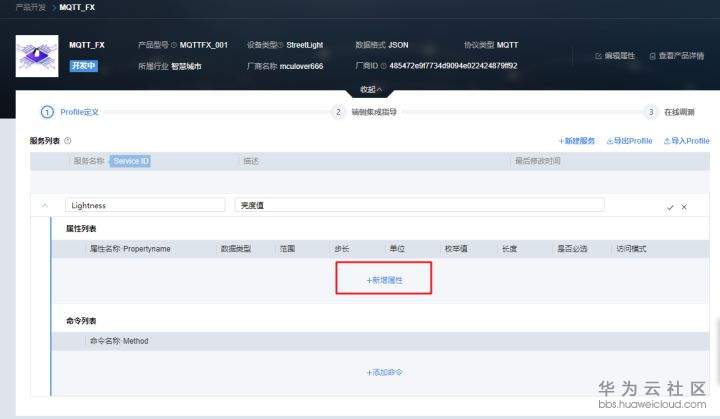Click 数据类型 column header
720x419 pixels.
pyautogui.click(x=236, y=249)
